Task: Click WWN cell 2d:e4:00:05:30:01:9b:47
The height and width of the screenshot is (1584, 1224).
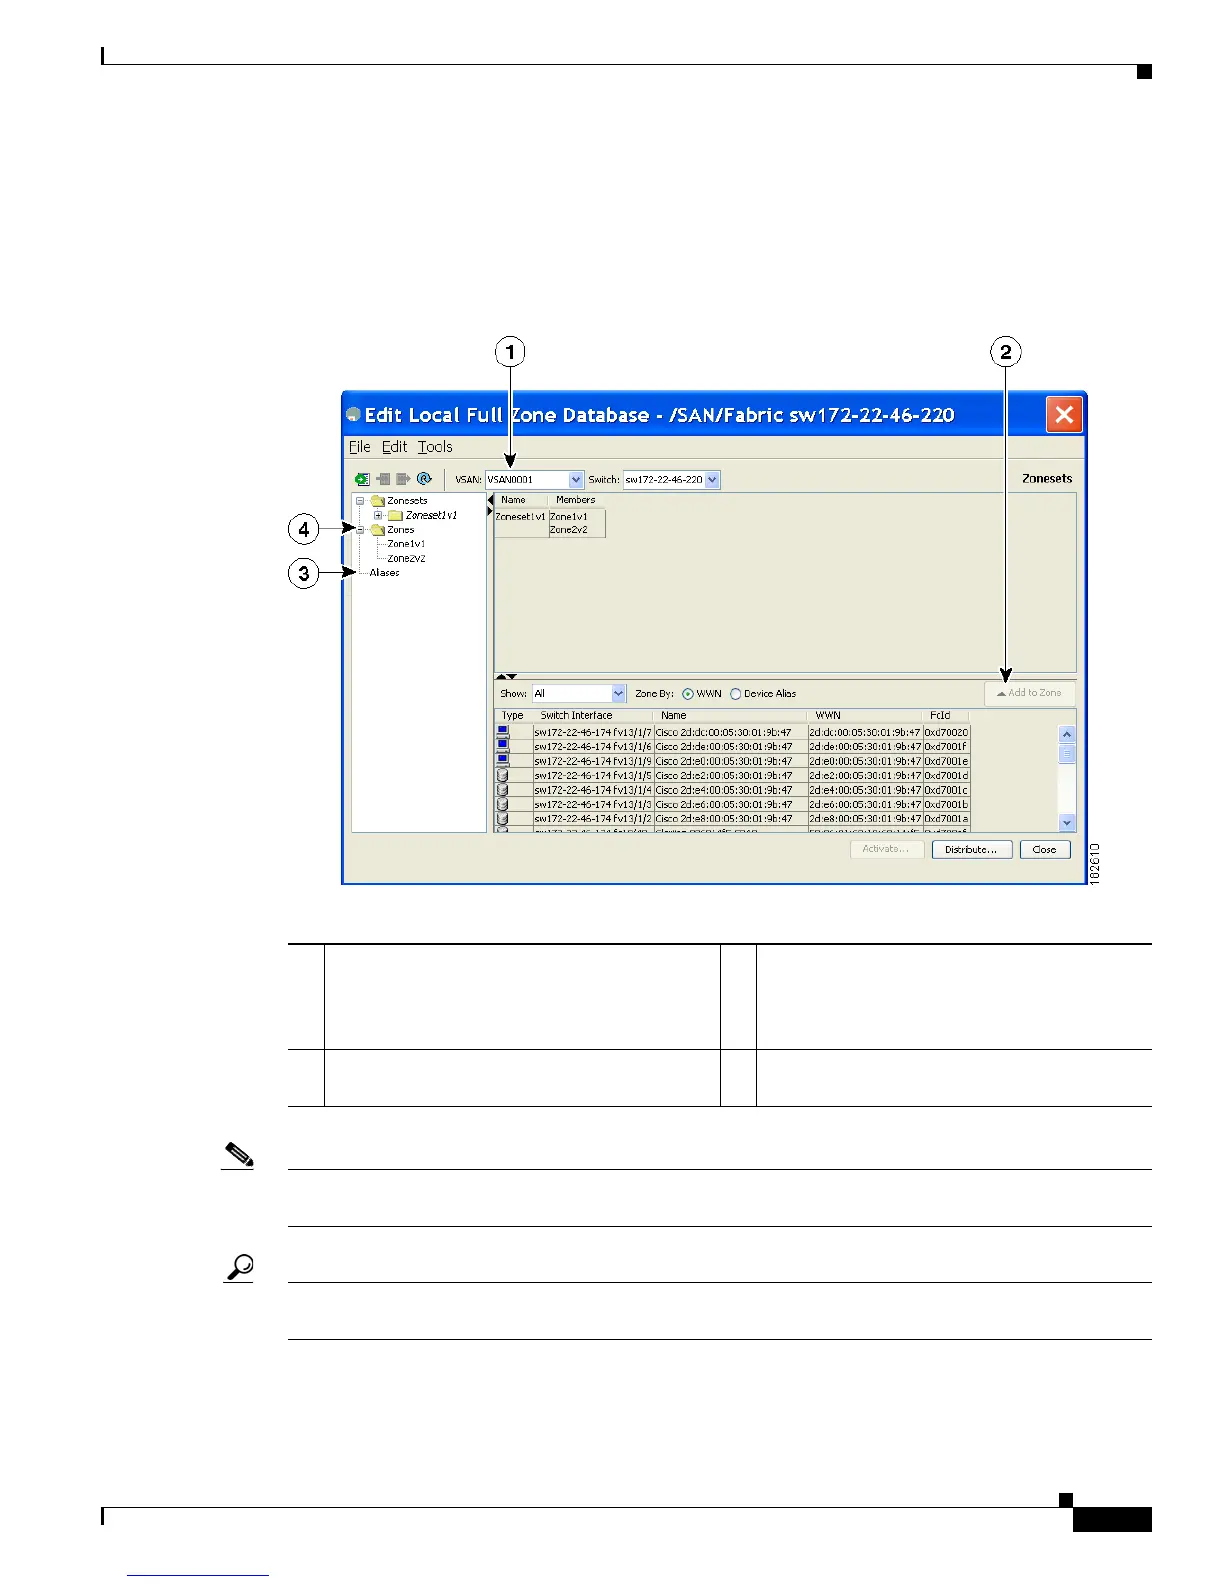Action: tap(864, 790)
